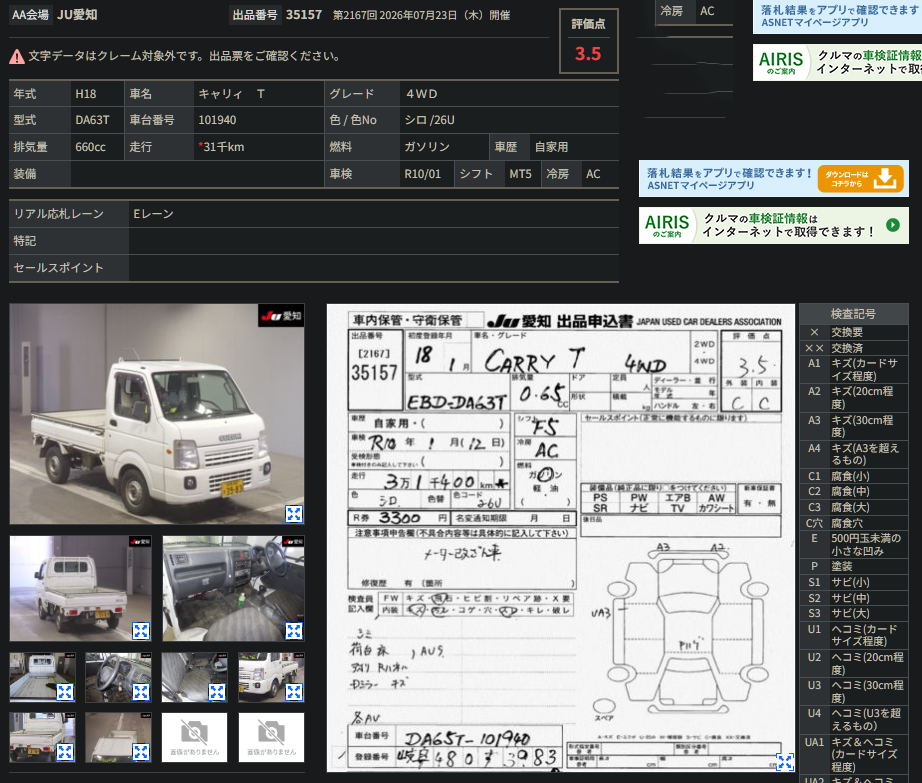
Task: Click the P 塗装 legend row
Action: 854,566
